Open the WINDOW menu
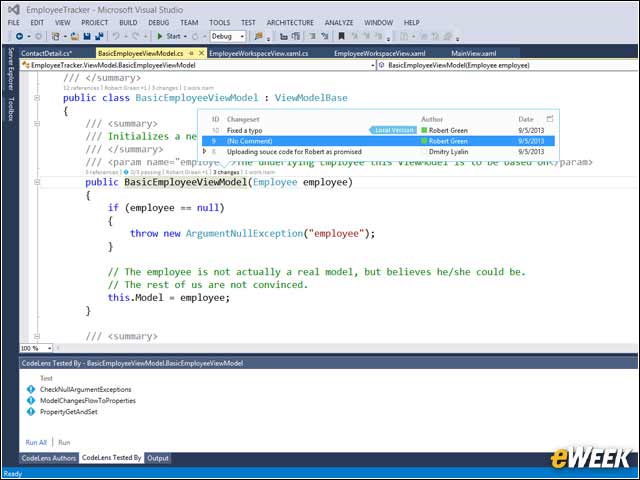The width and height of the screenshot is (640, 480). [378, 22]
